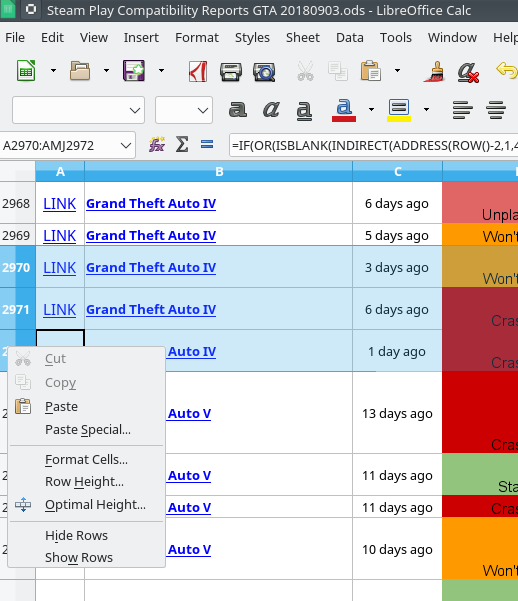Toggle underline text formatting

304,110
